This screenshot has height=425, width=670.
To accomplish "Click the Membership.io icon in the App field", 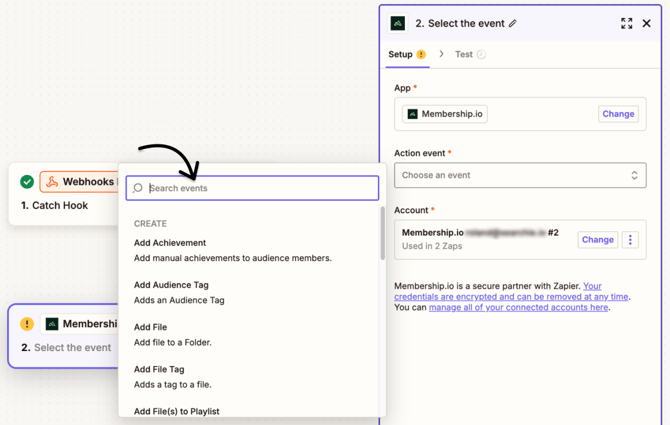I will pyautogui.click(x=412, y=114).
